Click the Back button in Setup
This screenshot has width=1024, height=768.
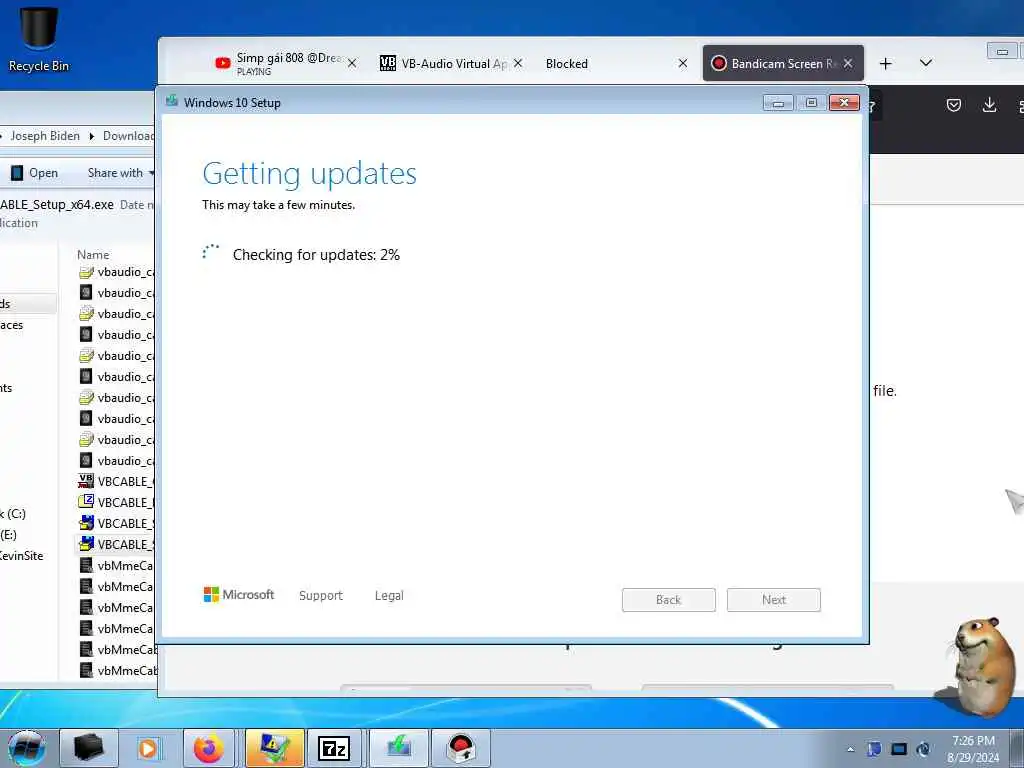(669, 600)
